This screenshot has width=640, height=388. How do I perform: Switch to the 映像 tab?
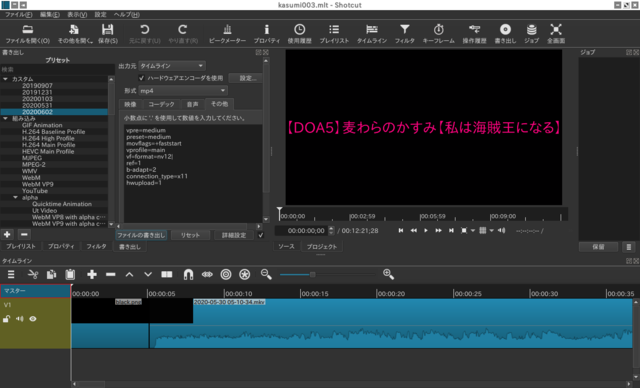click(x=130, y=104)
